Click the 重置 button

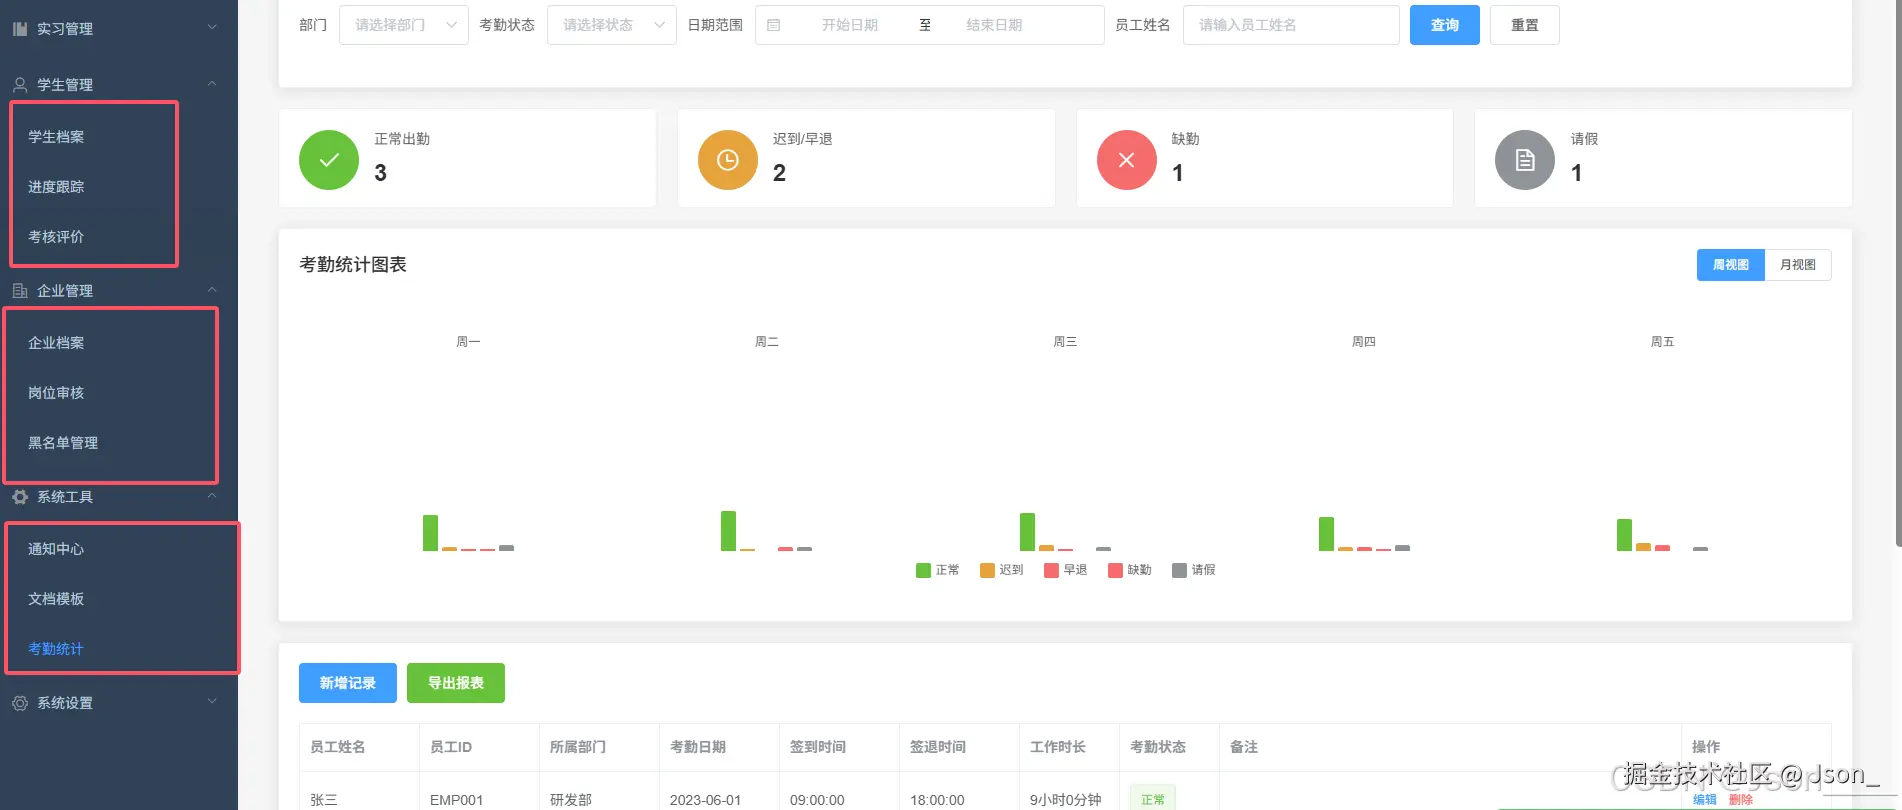pos(1525,25)
